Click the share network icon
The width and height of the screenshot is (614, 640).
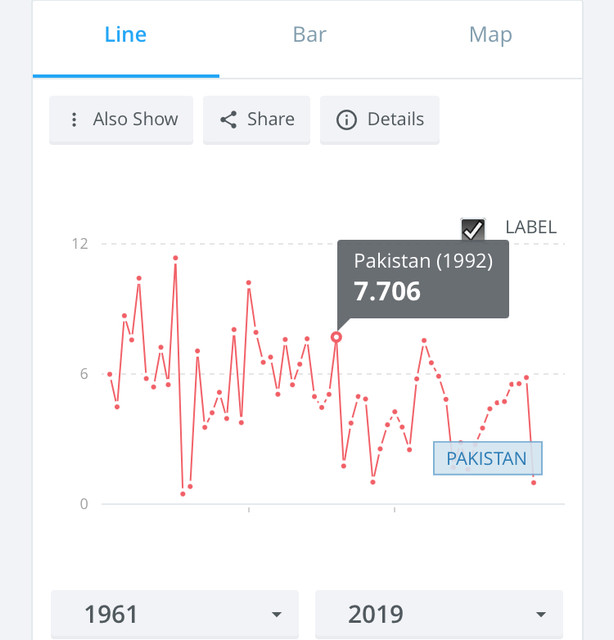[229, 120]
